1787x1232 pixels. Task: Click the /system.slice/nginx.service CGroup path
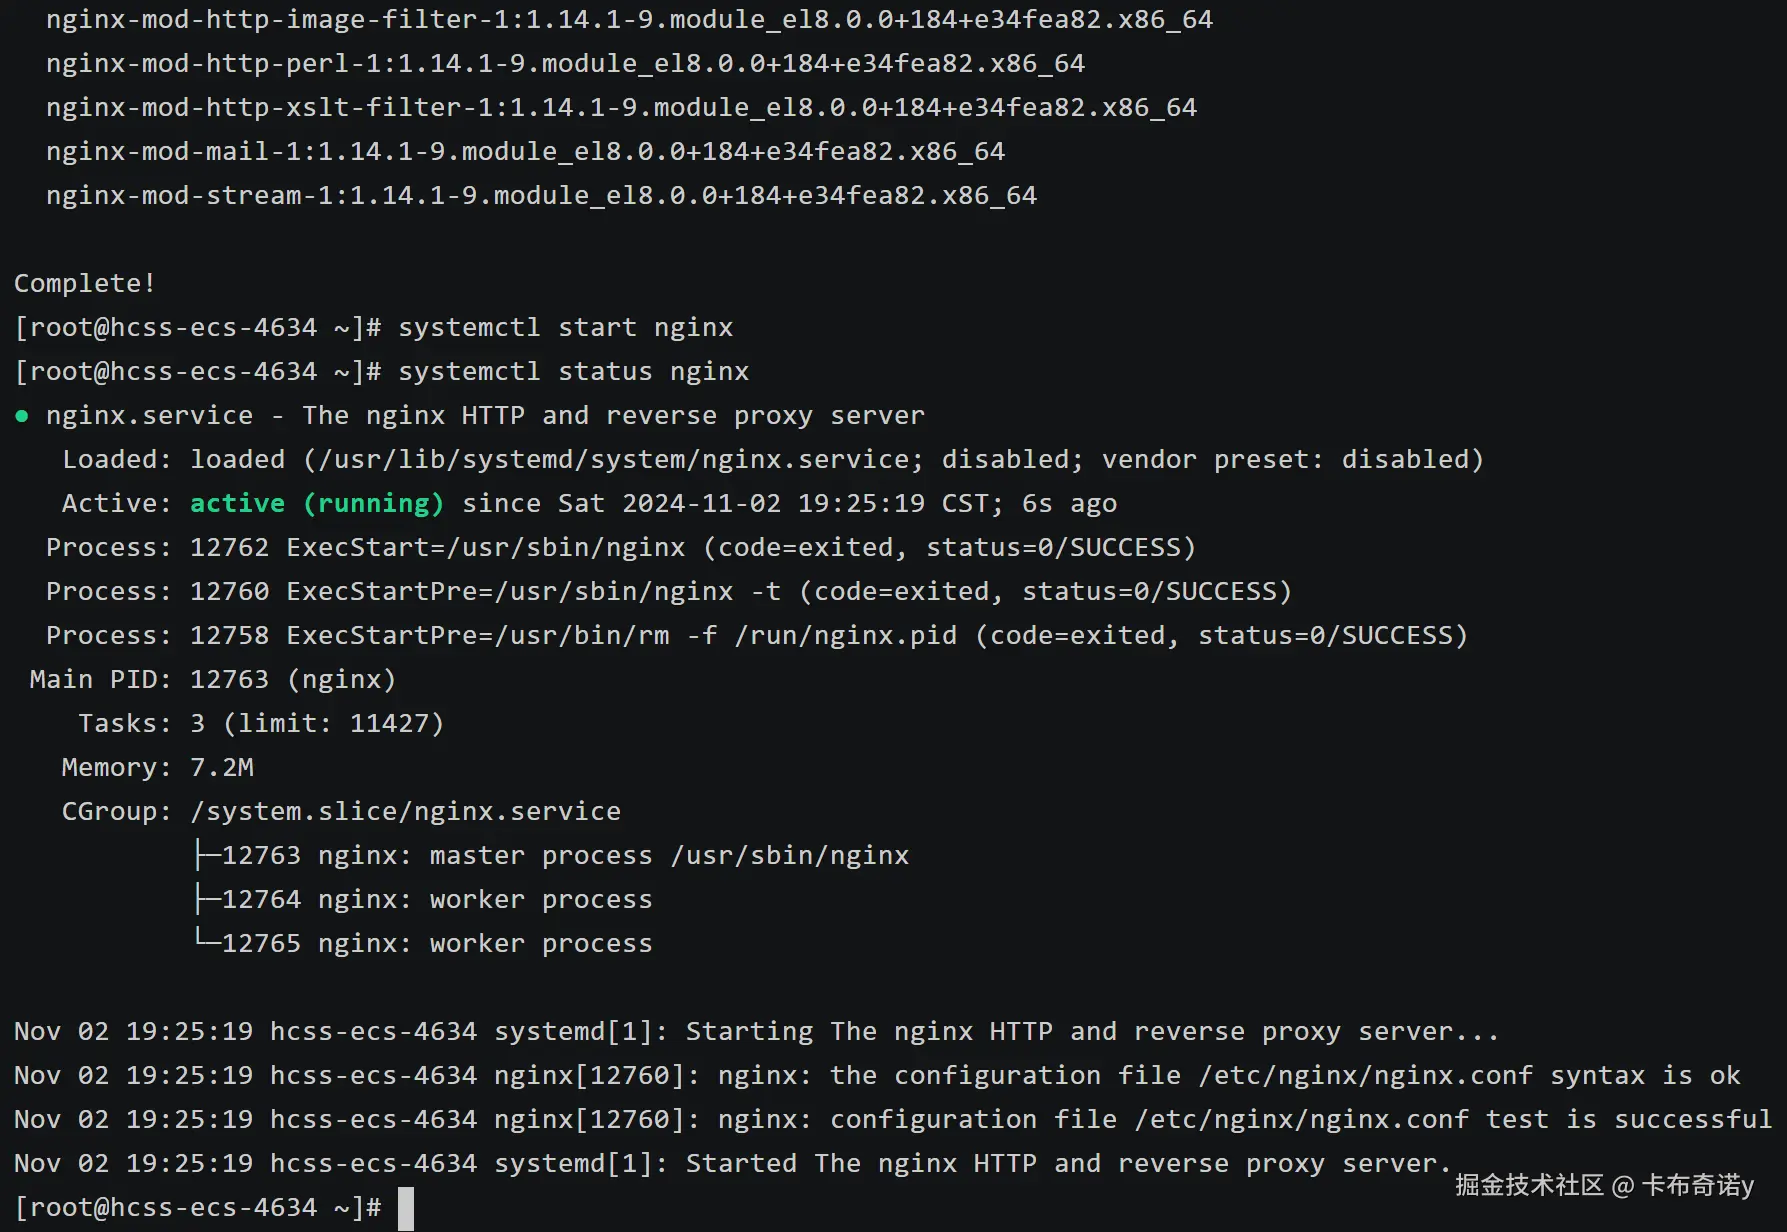[x=405, y=811]
